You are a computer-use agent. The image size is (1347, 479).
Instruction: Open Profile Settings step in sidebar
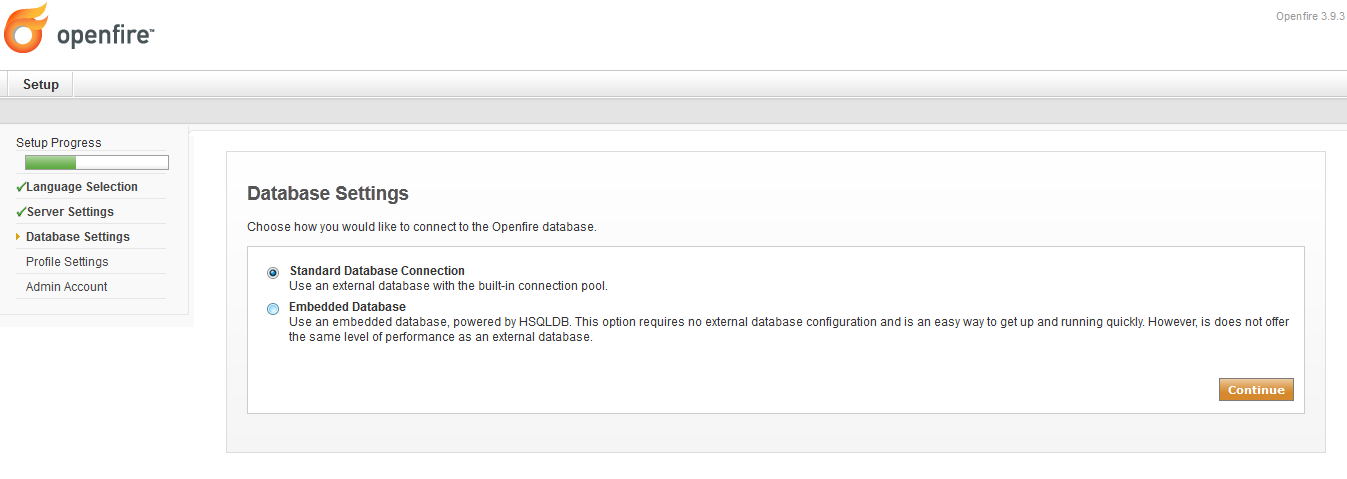pos(67,262)
